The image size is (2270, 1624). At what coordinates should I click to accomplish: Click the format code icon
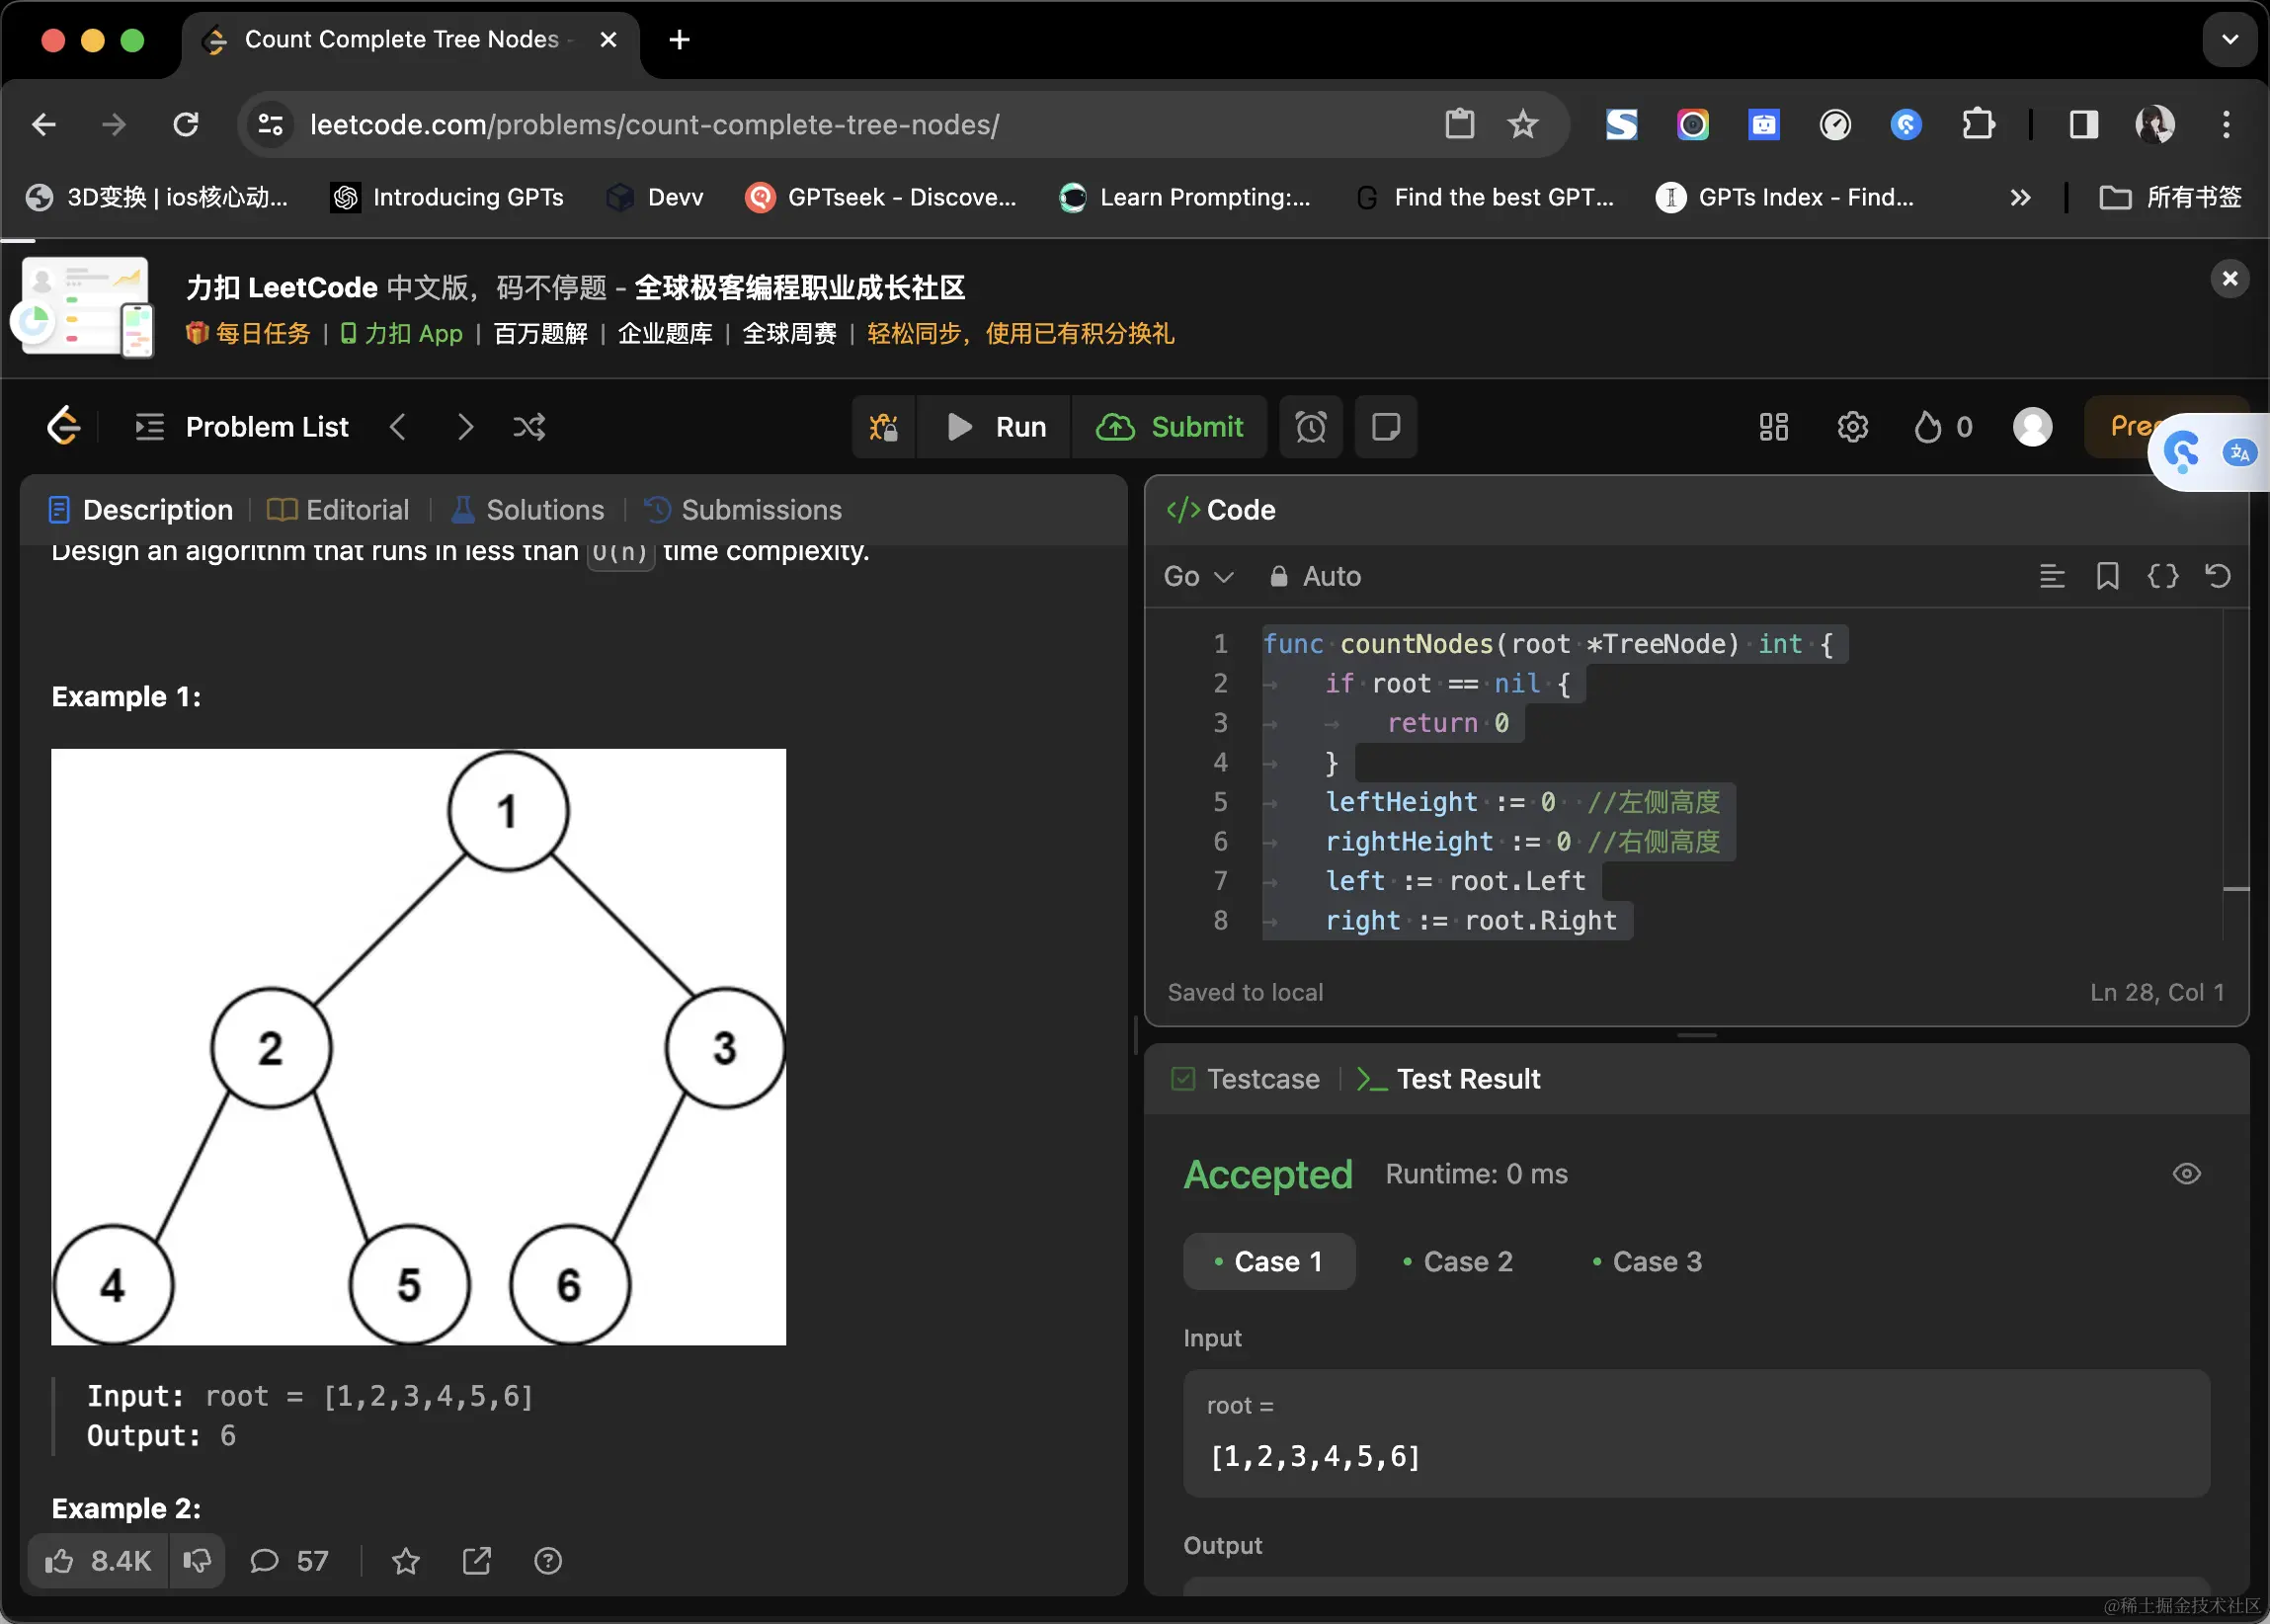coord(2051,576)
